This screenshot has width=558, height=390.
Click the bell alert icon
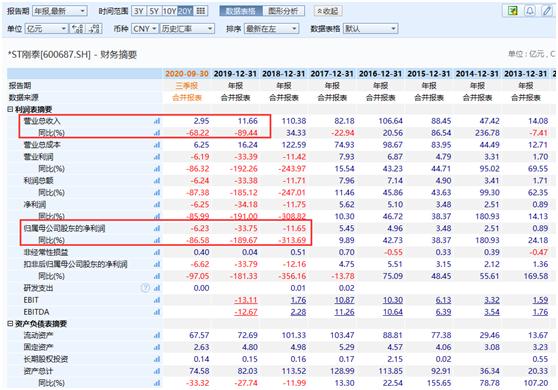click(530, 11)
